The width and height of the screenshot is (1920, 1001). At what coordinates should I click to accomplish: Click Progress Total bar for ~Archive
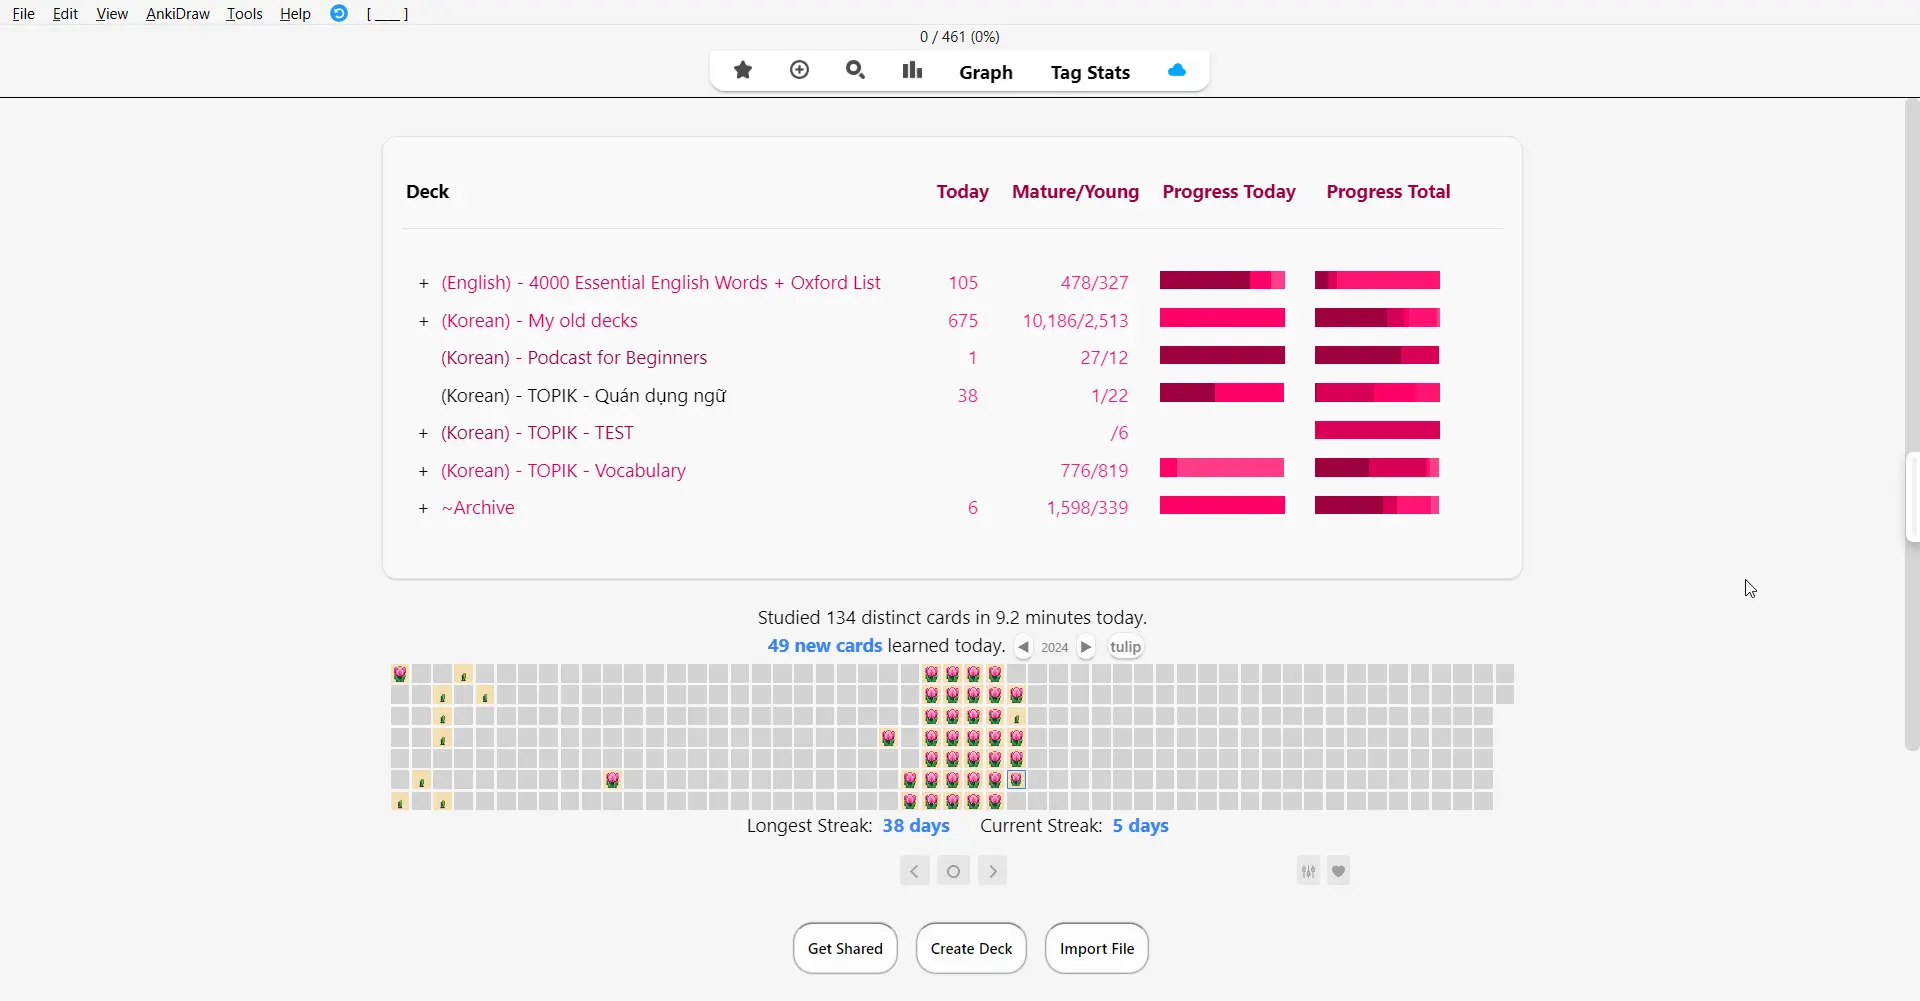[x=1377, y=506]
